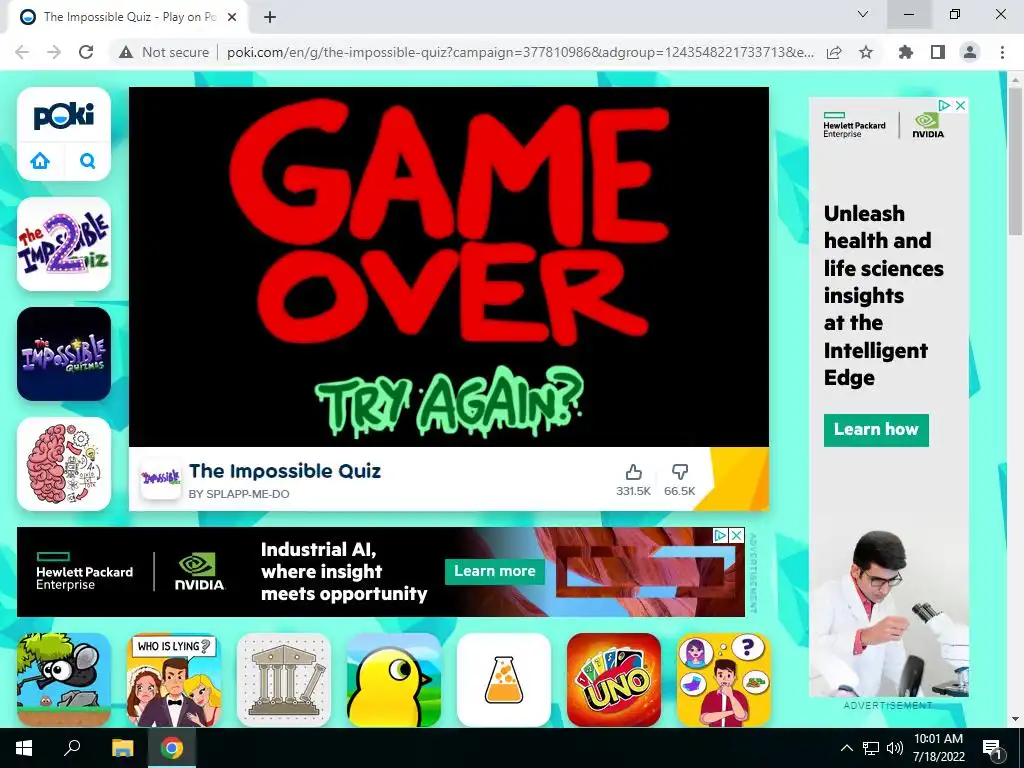Viewport: 1024px width, 768px height.
Task: Expand tab search chevron
Action: point(863,14)
